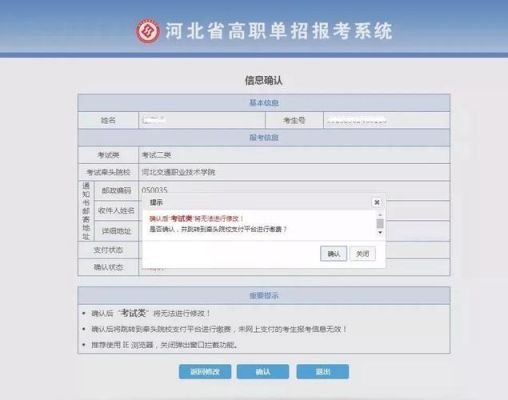
Task: Click the dialog scrollbar thumb
Action: [380, 224]
